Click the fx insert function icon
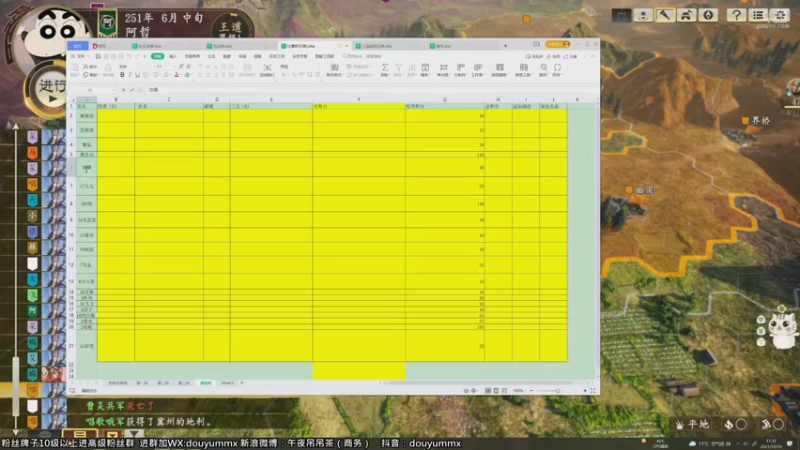Viewport: 800px width, 450px height. [140, 90]
